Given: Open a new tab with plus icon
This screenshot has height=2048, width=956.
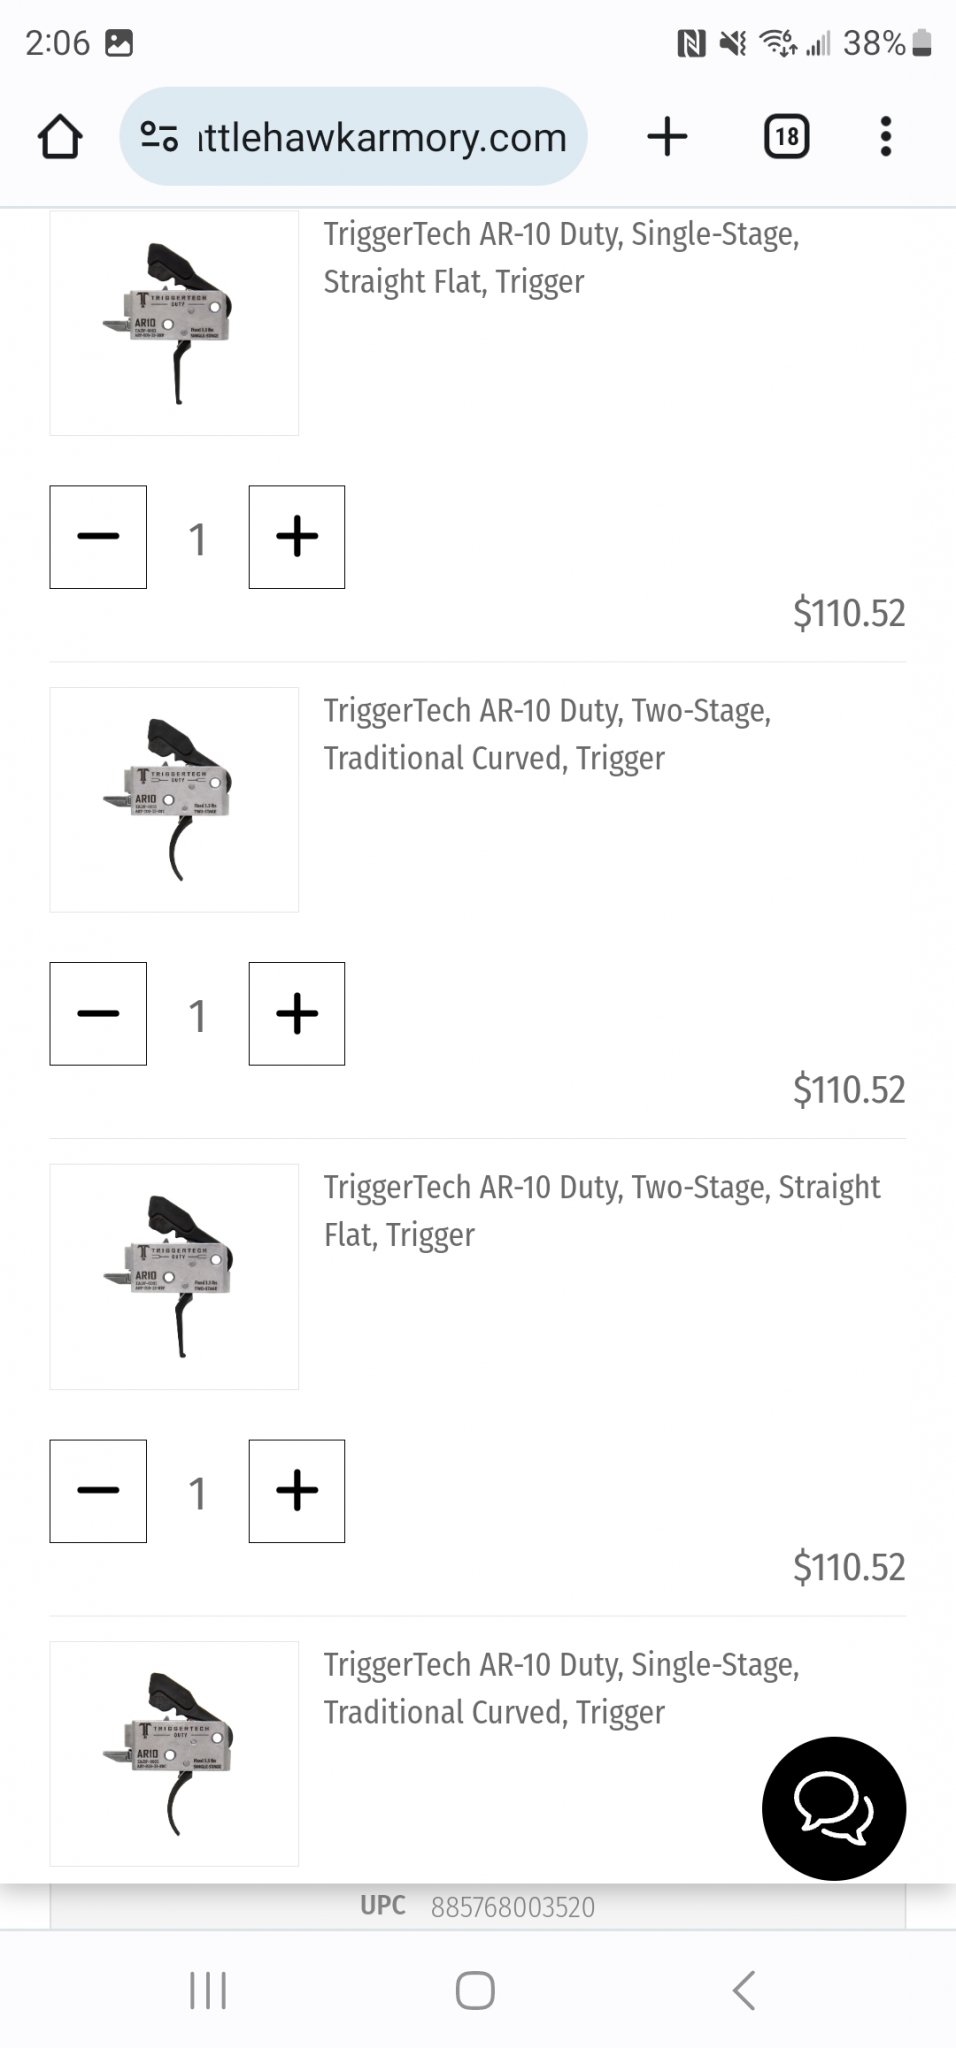Looking at the screenshot, I should [667, 136].
